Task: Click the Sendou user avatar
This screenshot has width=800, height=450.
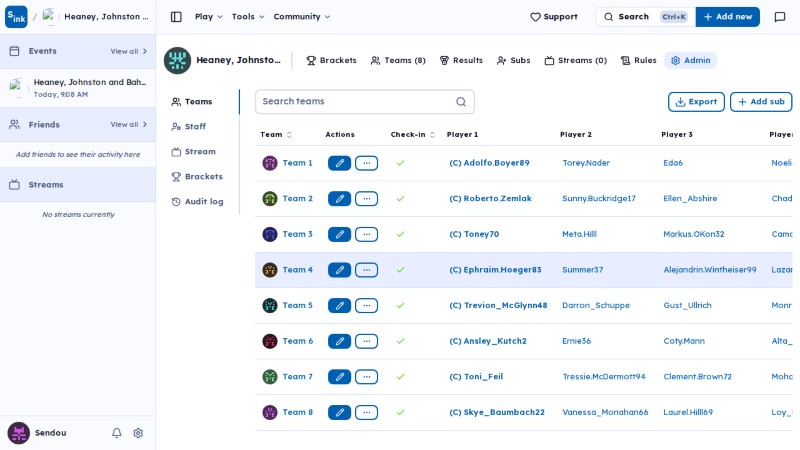Action: (18, 433)
